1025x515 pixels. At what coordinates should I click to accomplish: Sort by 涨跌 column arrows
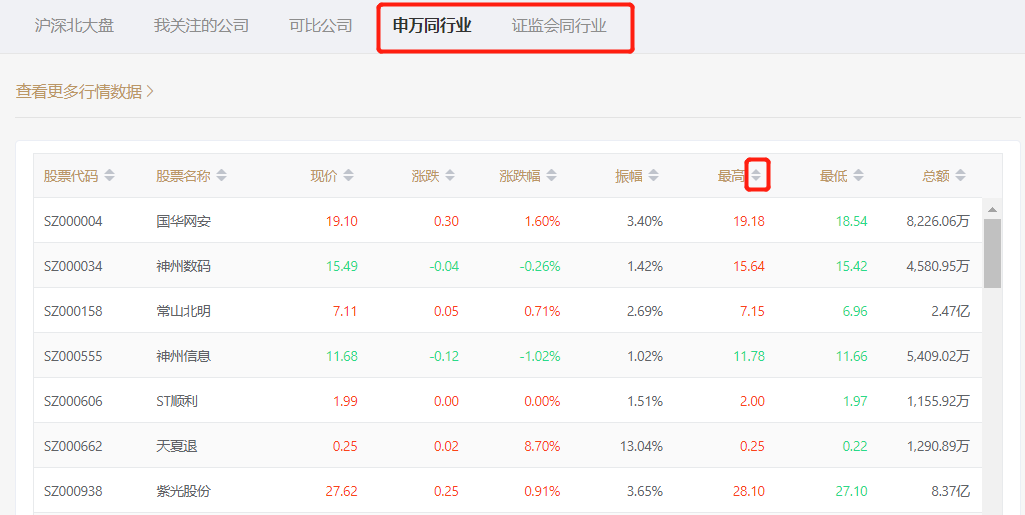click(x=450, y=175)
